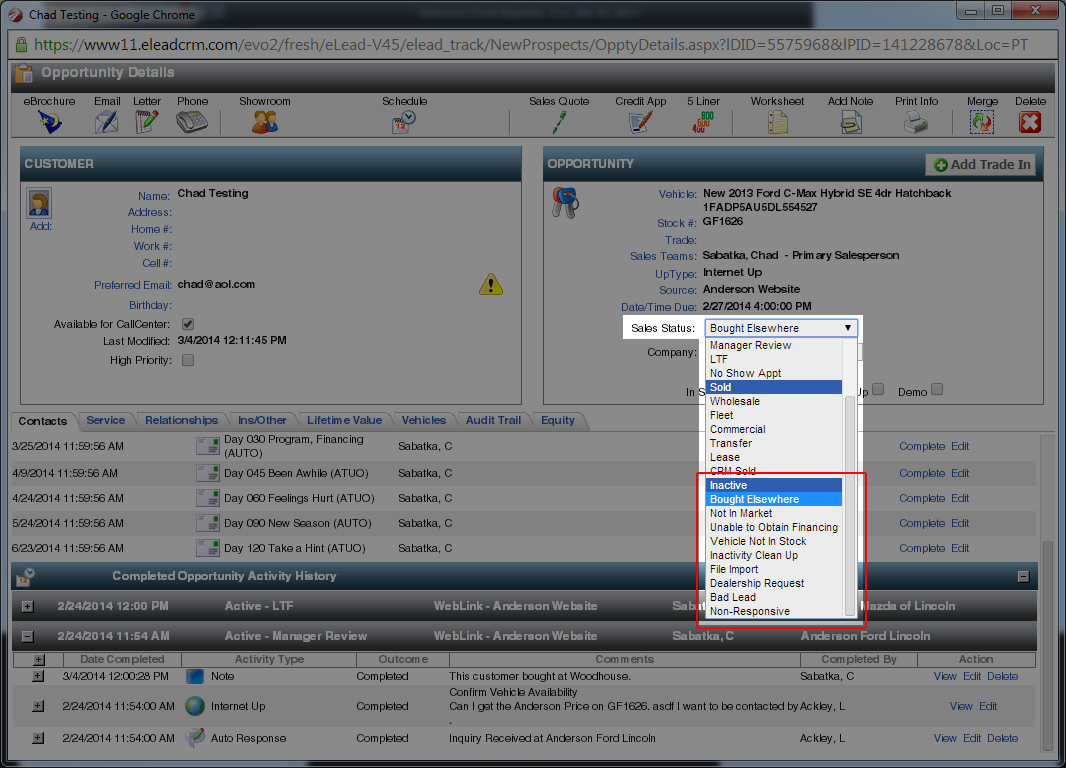The height and width of the screenshot is (768, 1066).
Task: Click the Day 120 Take a Hint icon
Action: [207, 548]
